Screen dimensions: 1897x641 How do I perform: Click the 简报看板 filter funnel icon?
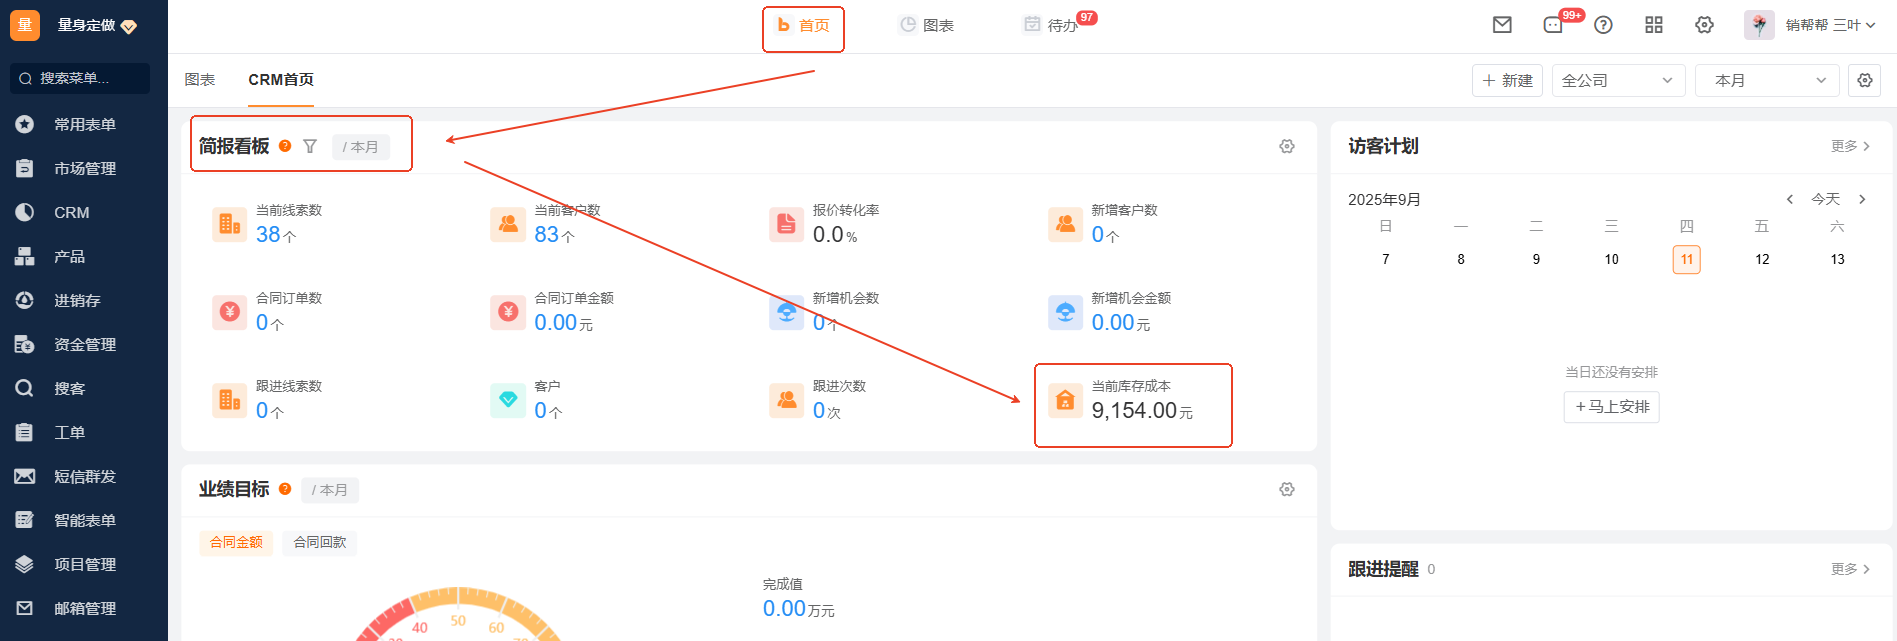(310, 146)
